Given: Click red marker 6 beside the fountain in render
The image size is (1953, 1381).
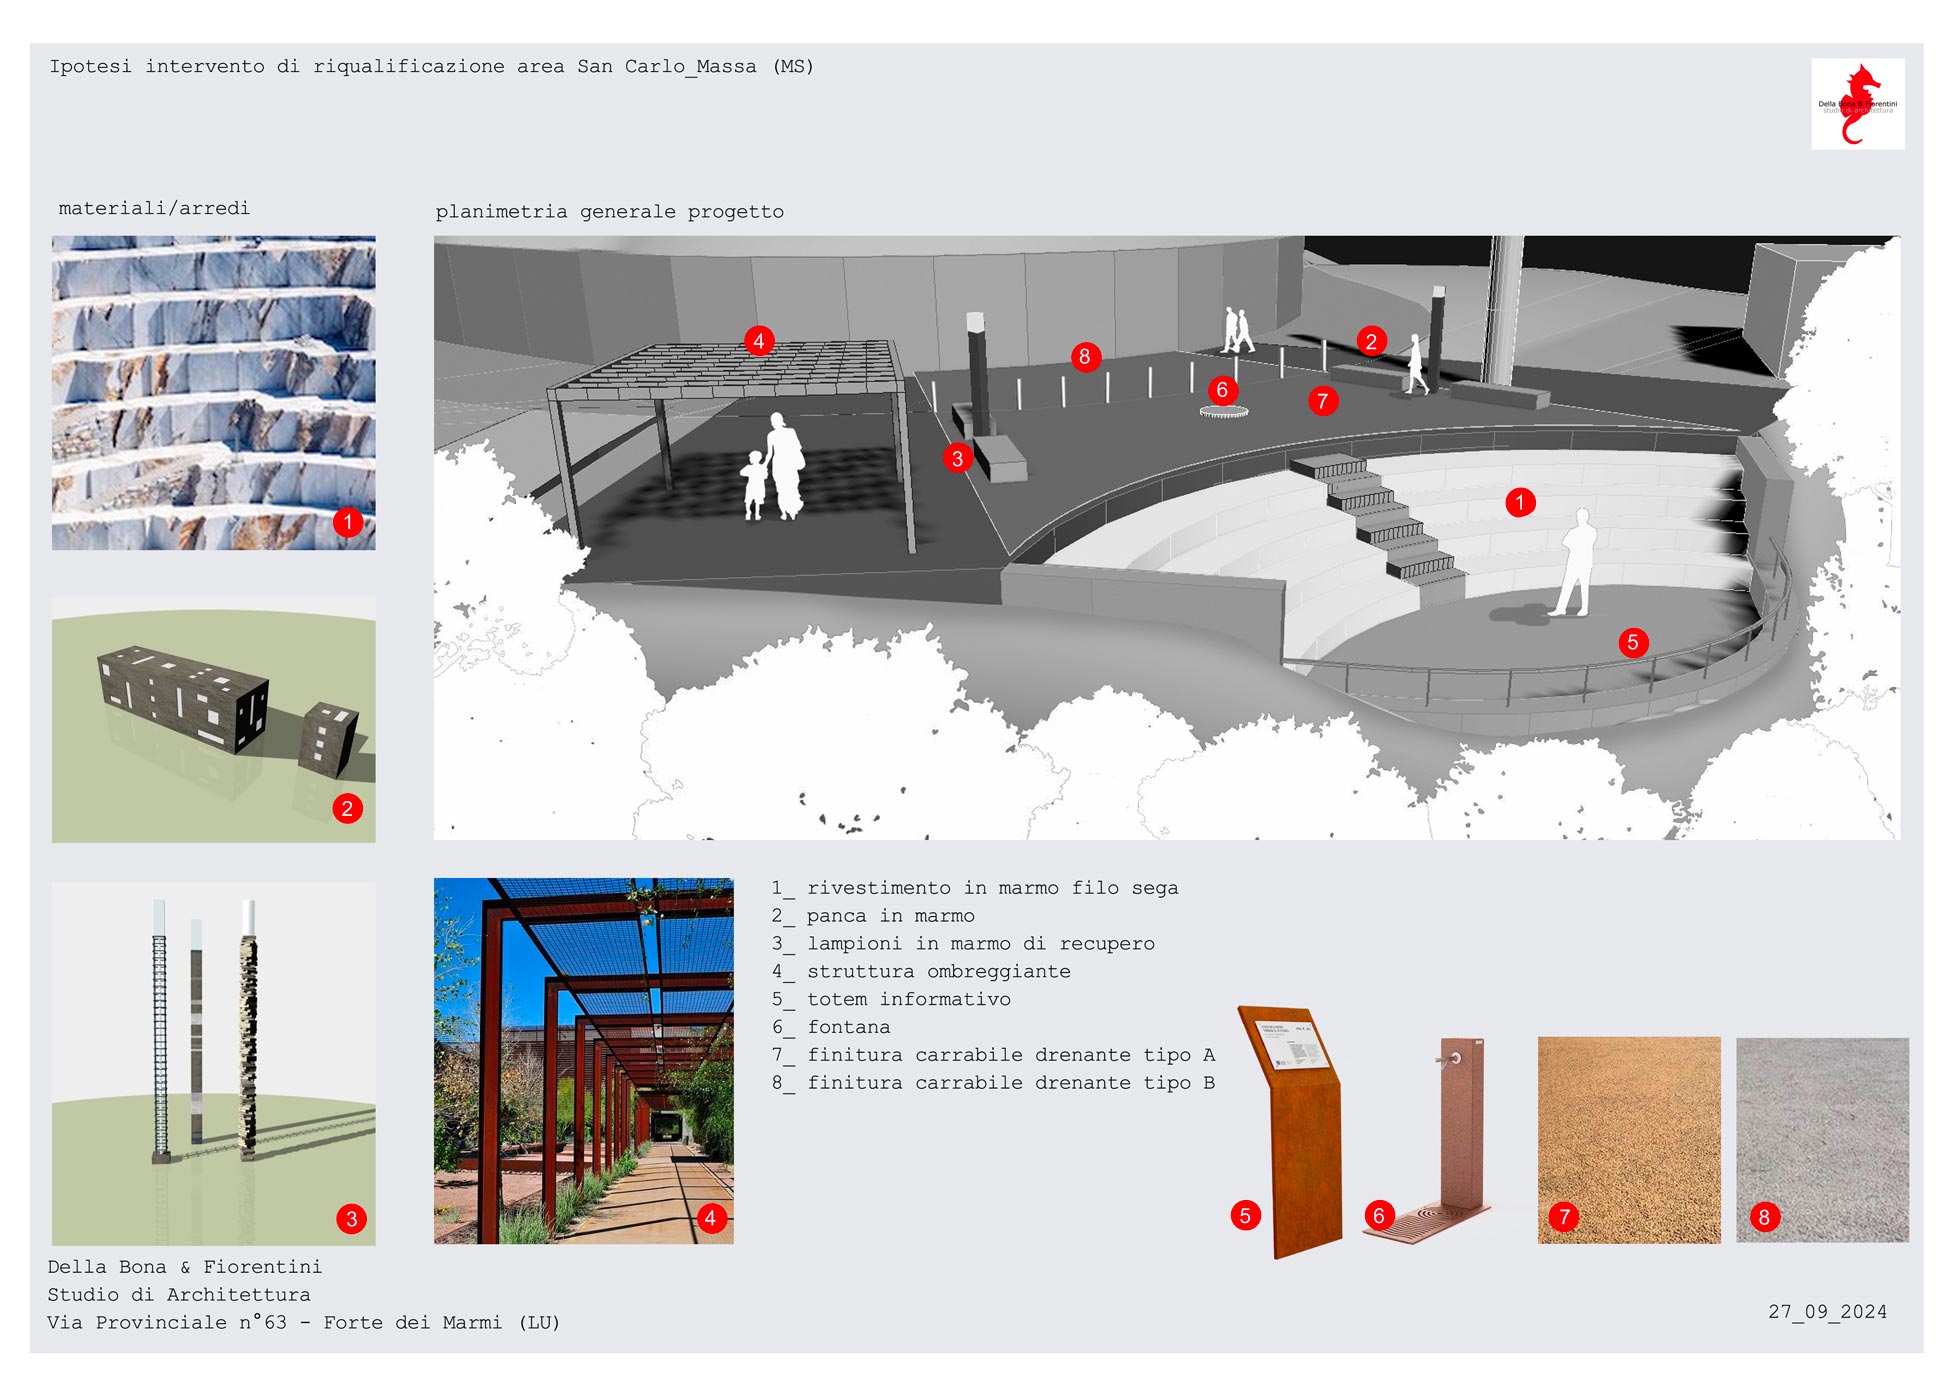Looking at the screenshot, I should pyautogui.click(x=1221, y=390).
